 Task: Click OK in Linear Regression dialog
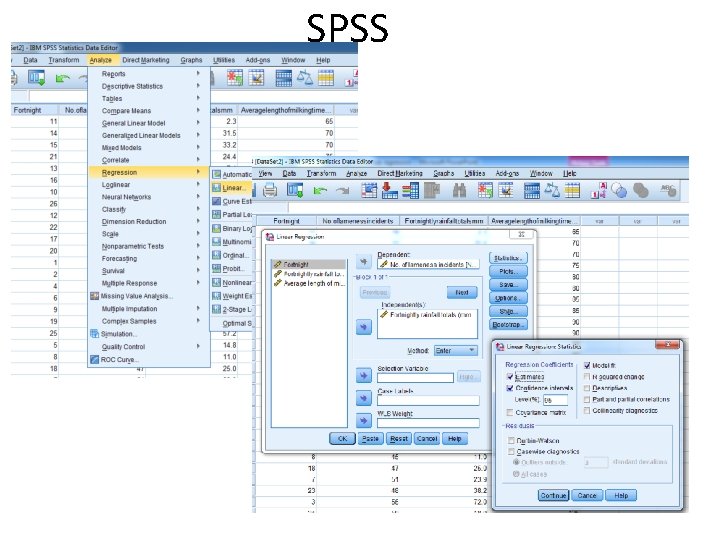[342, 439]
